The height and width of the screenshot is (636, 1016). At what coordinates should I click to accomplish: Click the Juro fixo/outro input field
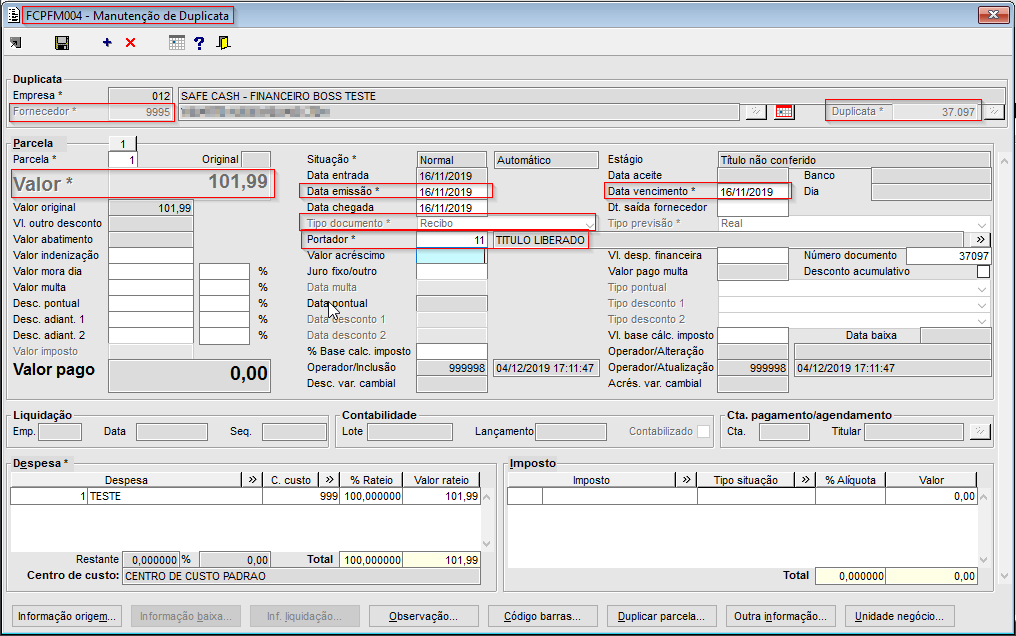click(452, 272)
